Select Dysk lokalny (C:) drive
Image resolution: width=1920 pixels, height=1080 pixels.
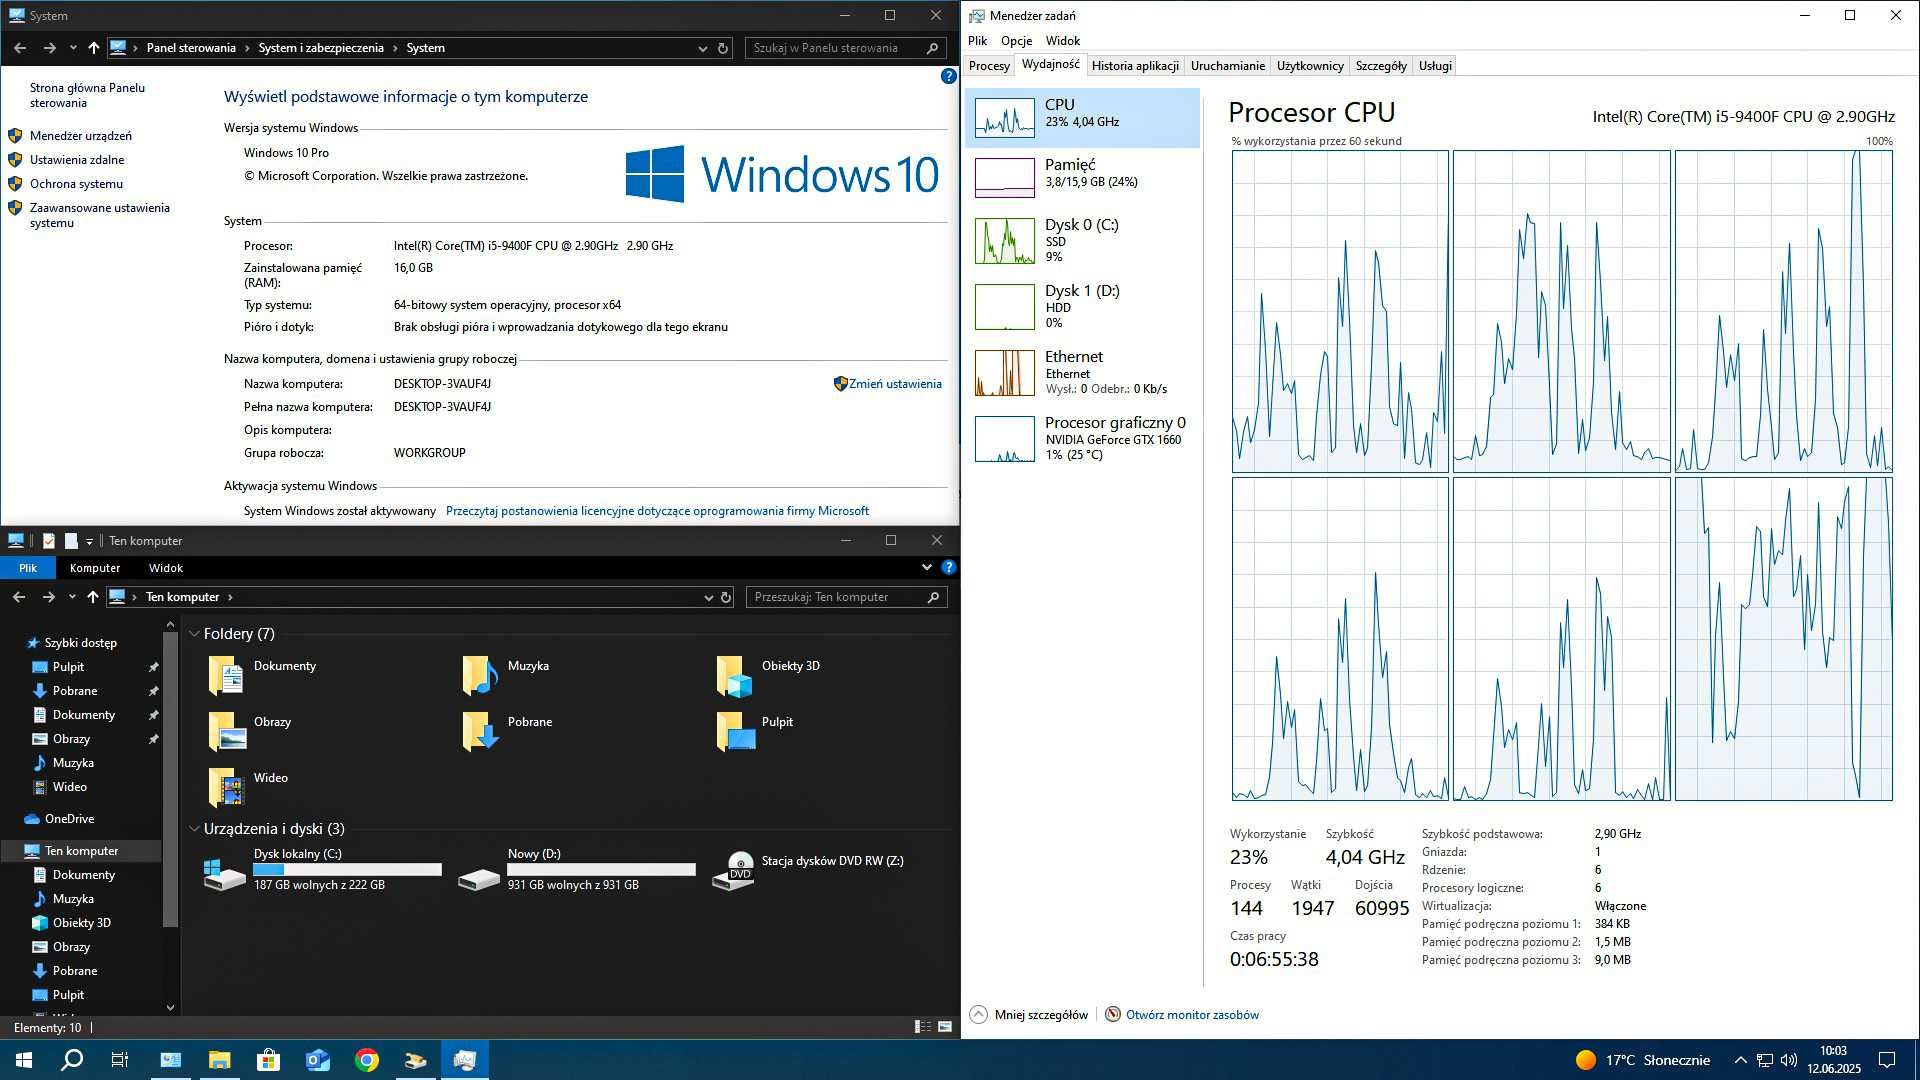coord(322,870)
